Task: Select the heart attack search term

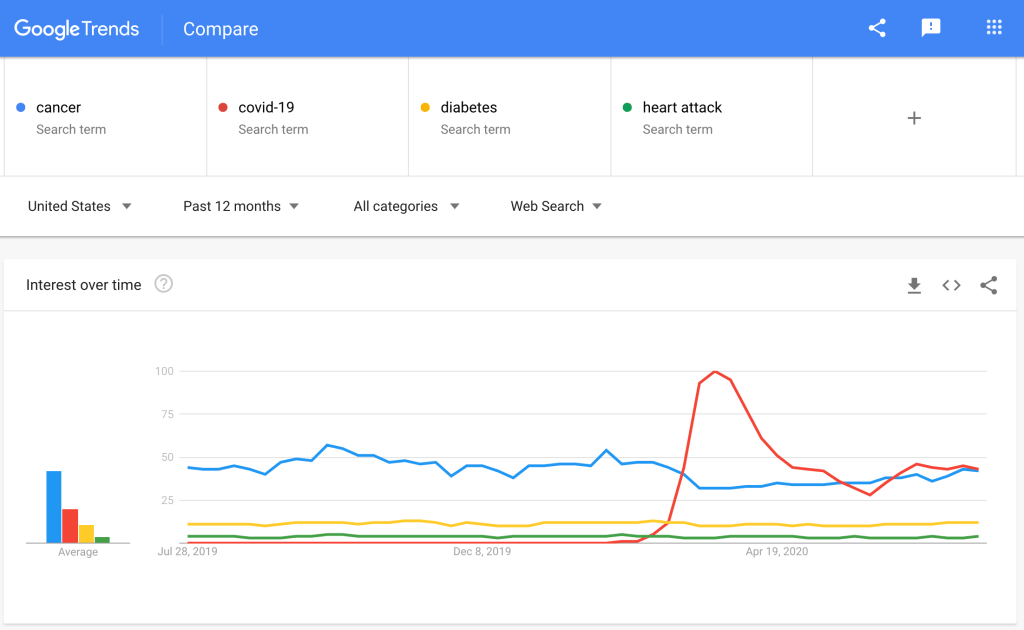Action: (711, 117)
